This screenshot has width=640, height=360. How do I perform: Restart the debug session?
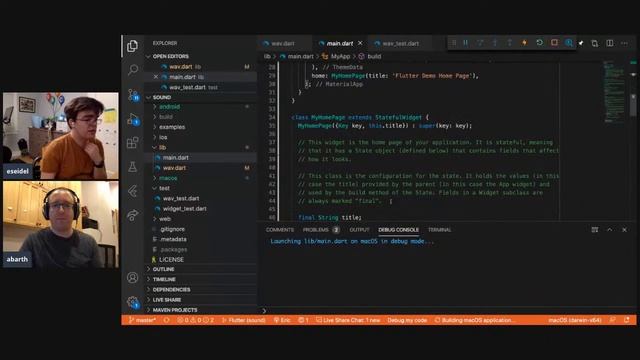click(x=539, y=43)
